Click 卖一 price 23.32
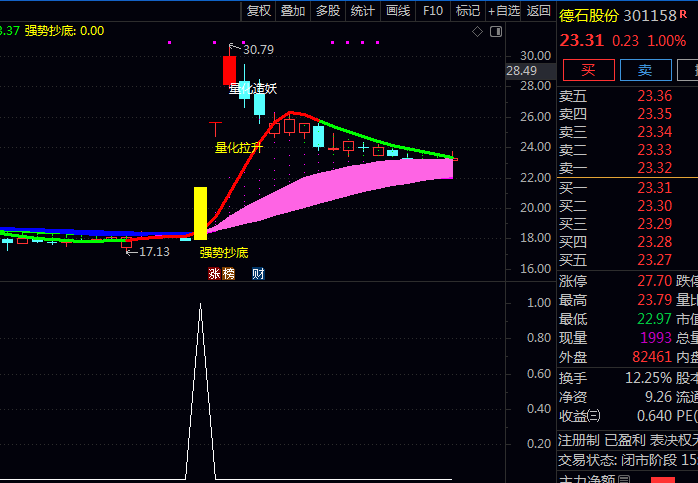This screenshot has width=698, height=483. tap(654, 168)
